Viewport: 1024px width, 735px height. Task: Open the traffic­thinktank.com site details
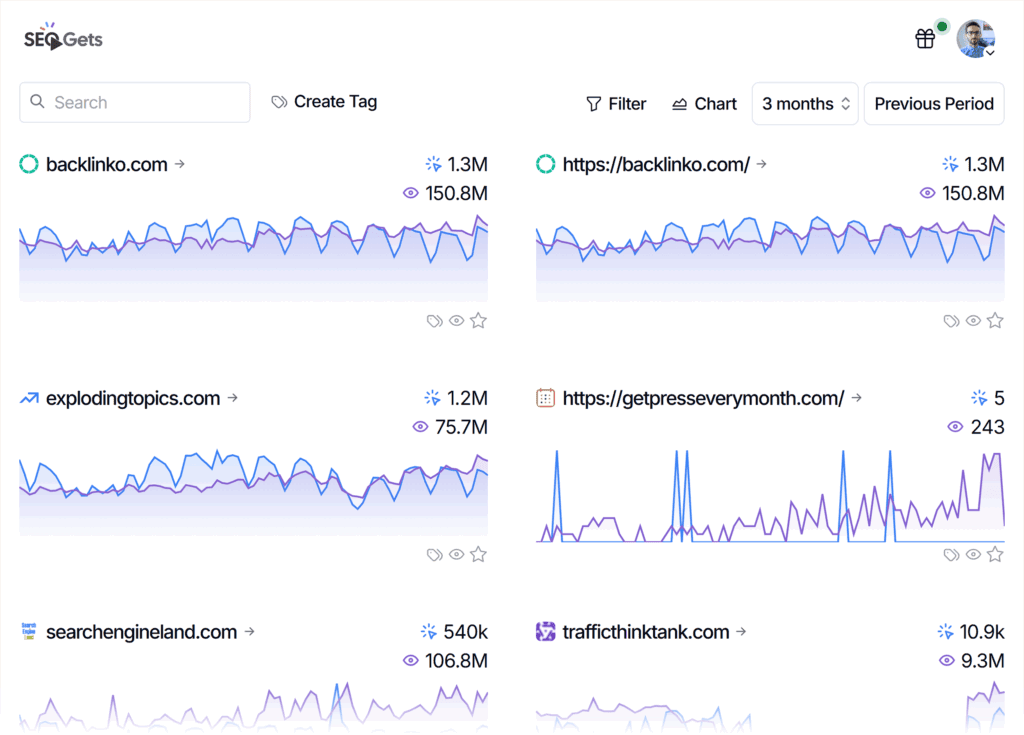(x=646, y=632)
